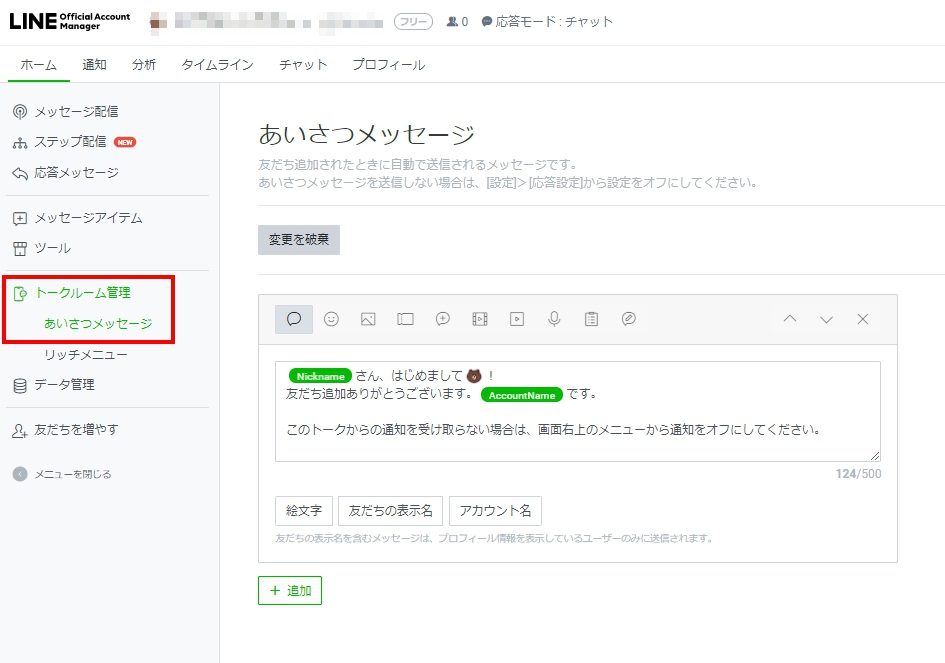Switch to the チャット tab

(303, 65)
